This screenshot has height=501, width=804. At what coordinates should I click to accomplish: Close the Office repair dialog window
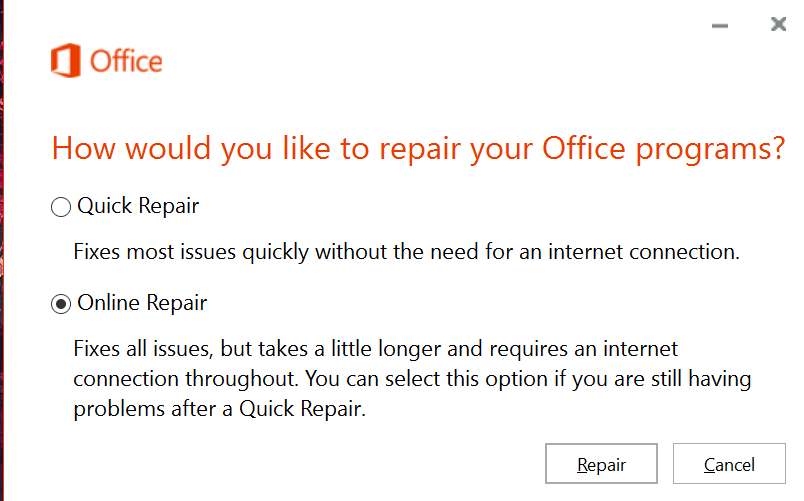779,25
